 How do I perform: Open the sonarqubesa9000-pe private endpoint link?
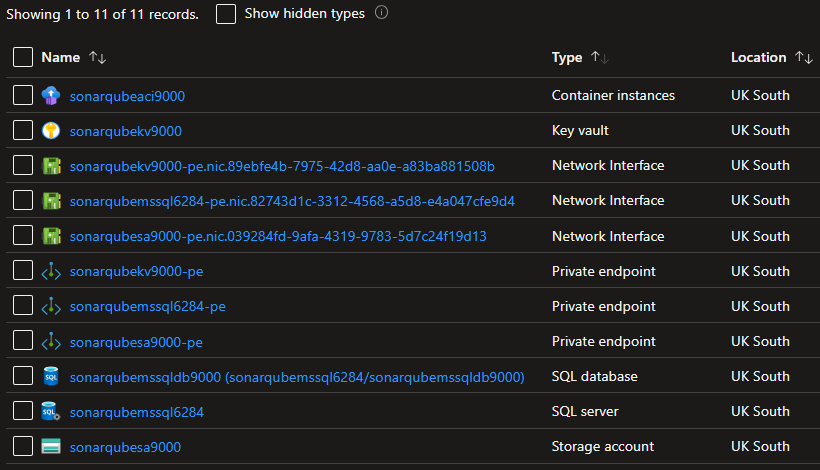pyautogui.click(x=136, y=342)
